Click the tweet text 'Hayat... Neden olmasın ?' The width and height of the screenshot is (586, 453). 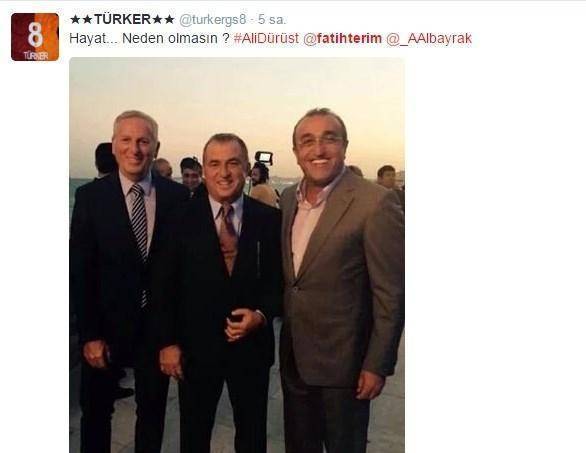(149, 38)
